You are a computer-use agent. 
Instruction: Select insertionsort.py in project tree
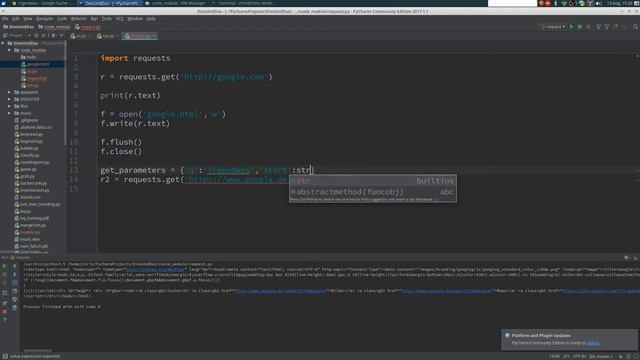(x=32, y=190)
